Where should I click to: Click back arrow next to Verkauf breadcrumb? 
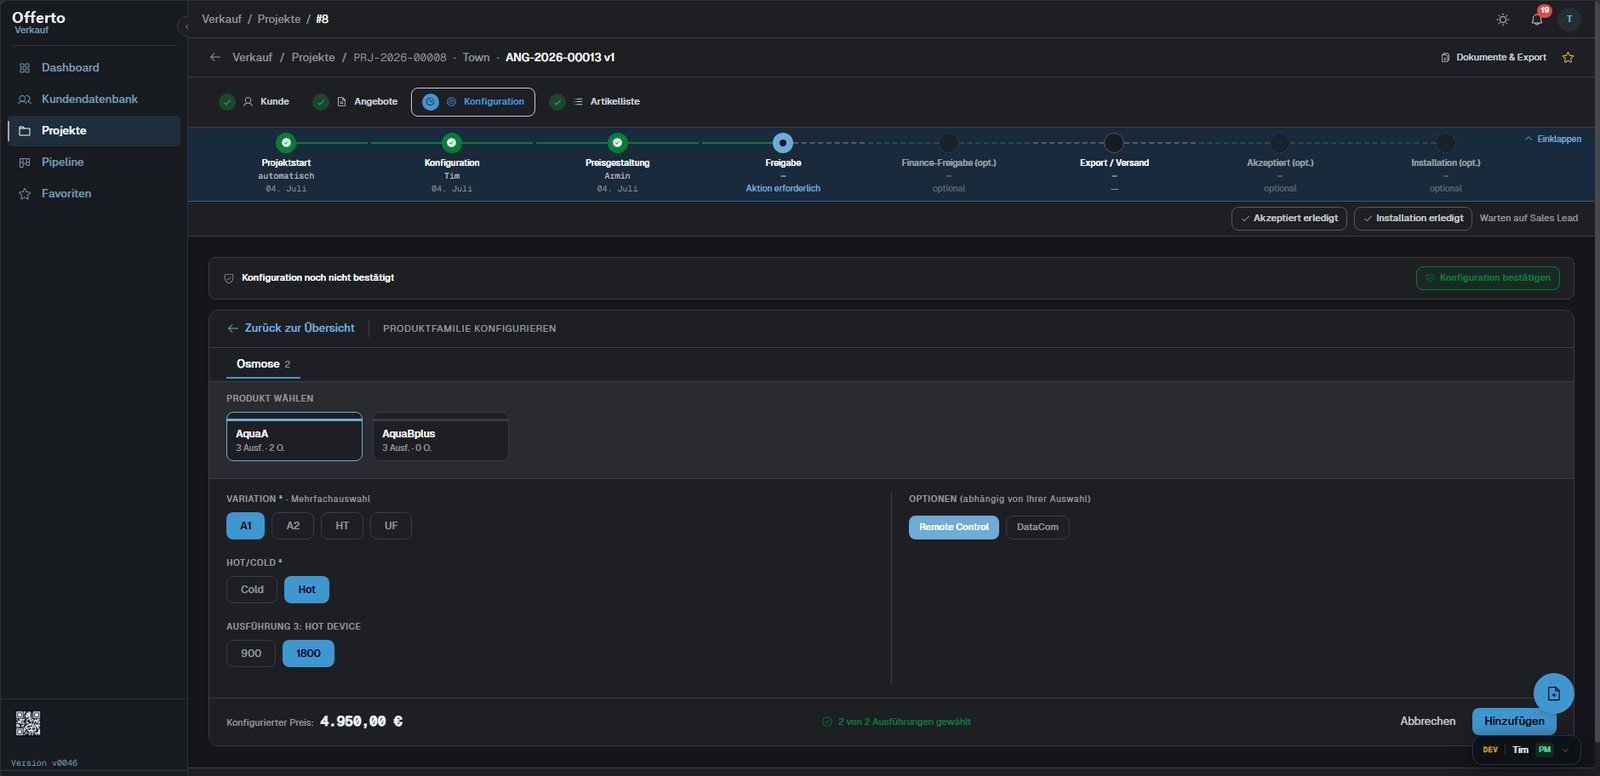point(215,57)
